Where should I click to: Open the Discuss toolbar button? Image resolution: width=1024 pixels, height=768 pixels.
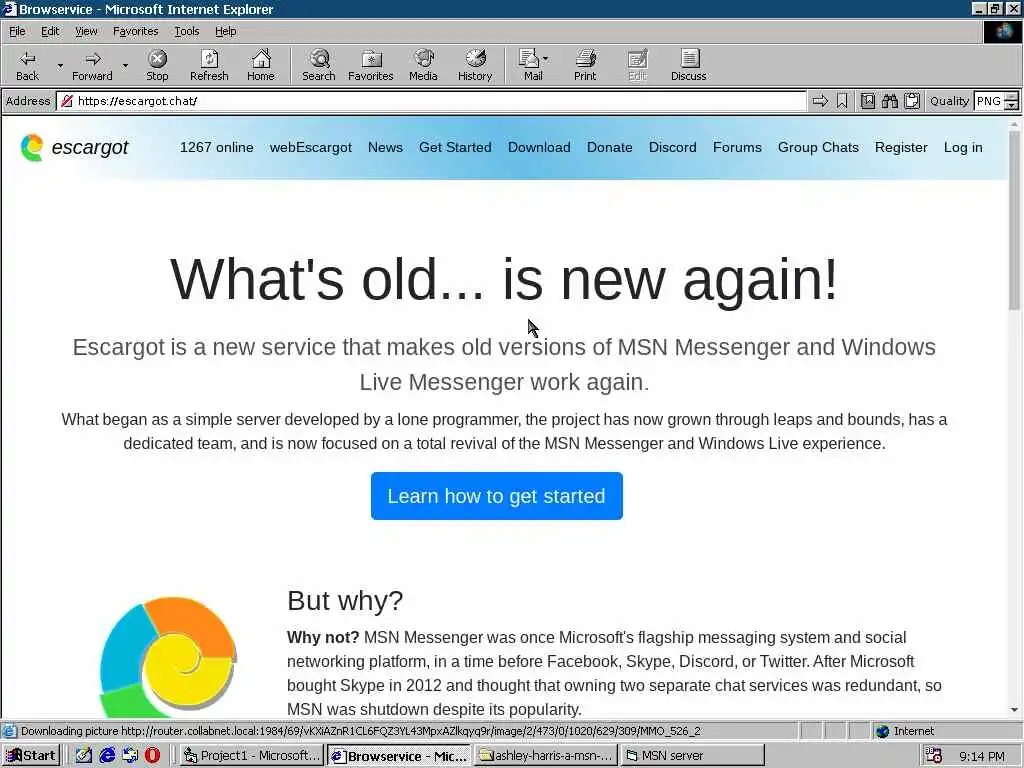[x=688, y=65]
